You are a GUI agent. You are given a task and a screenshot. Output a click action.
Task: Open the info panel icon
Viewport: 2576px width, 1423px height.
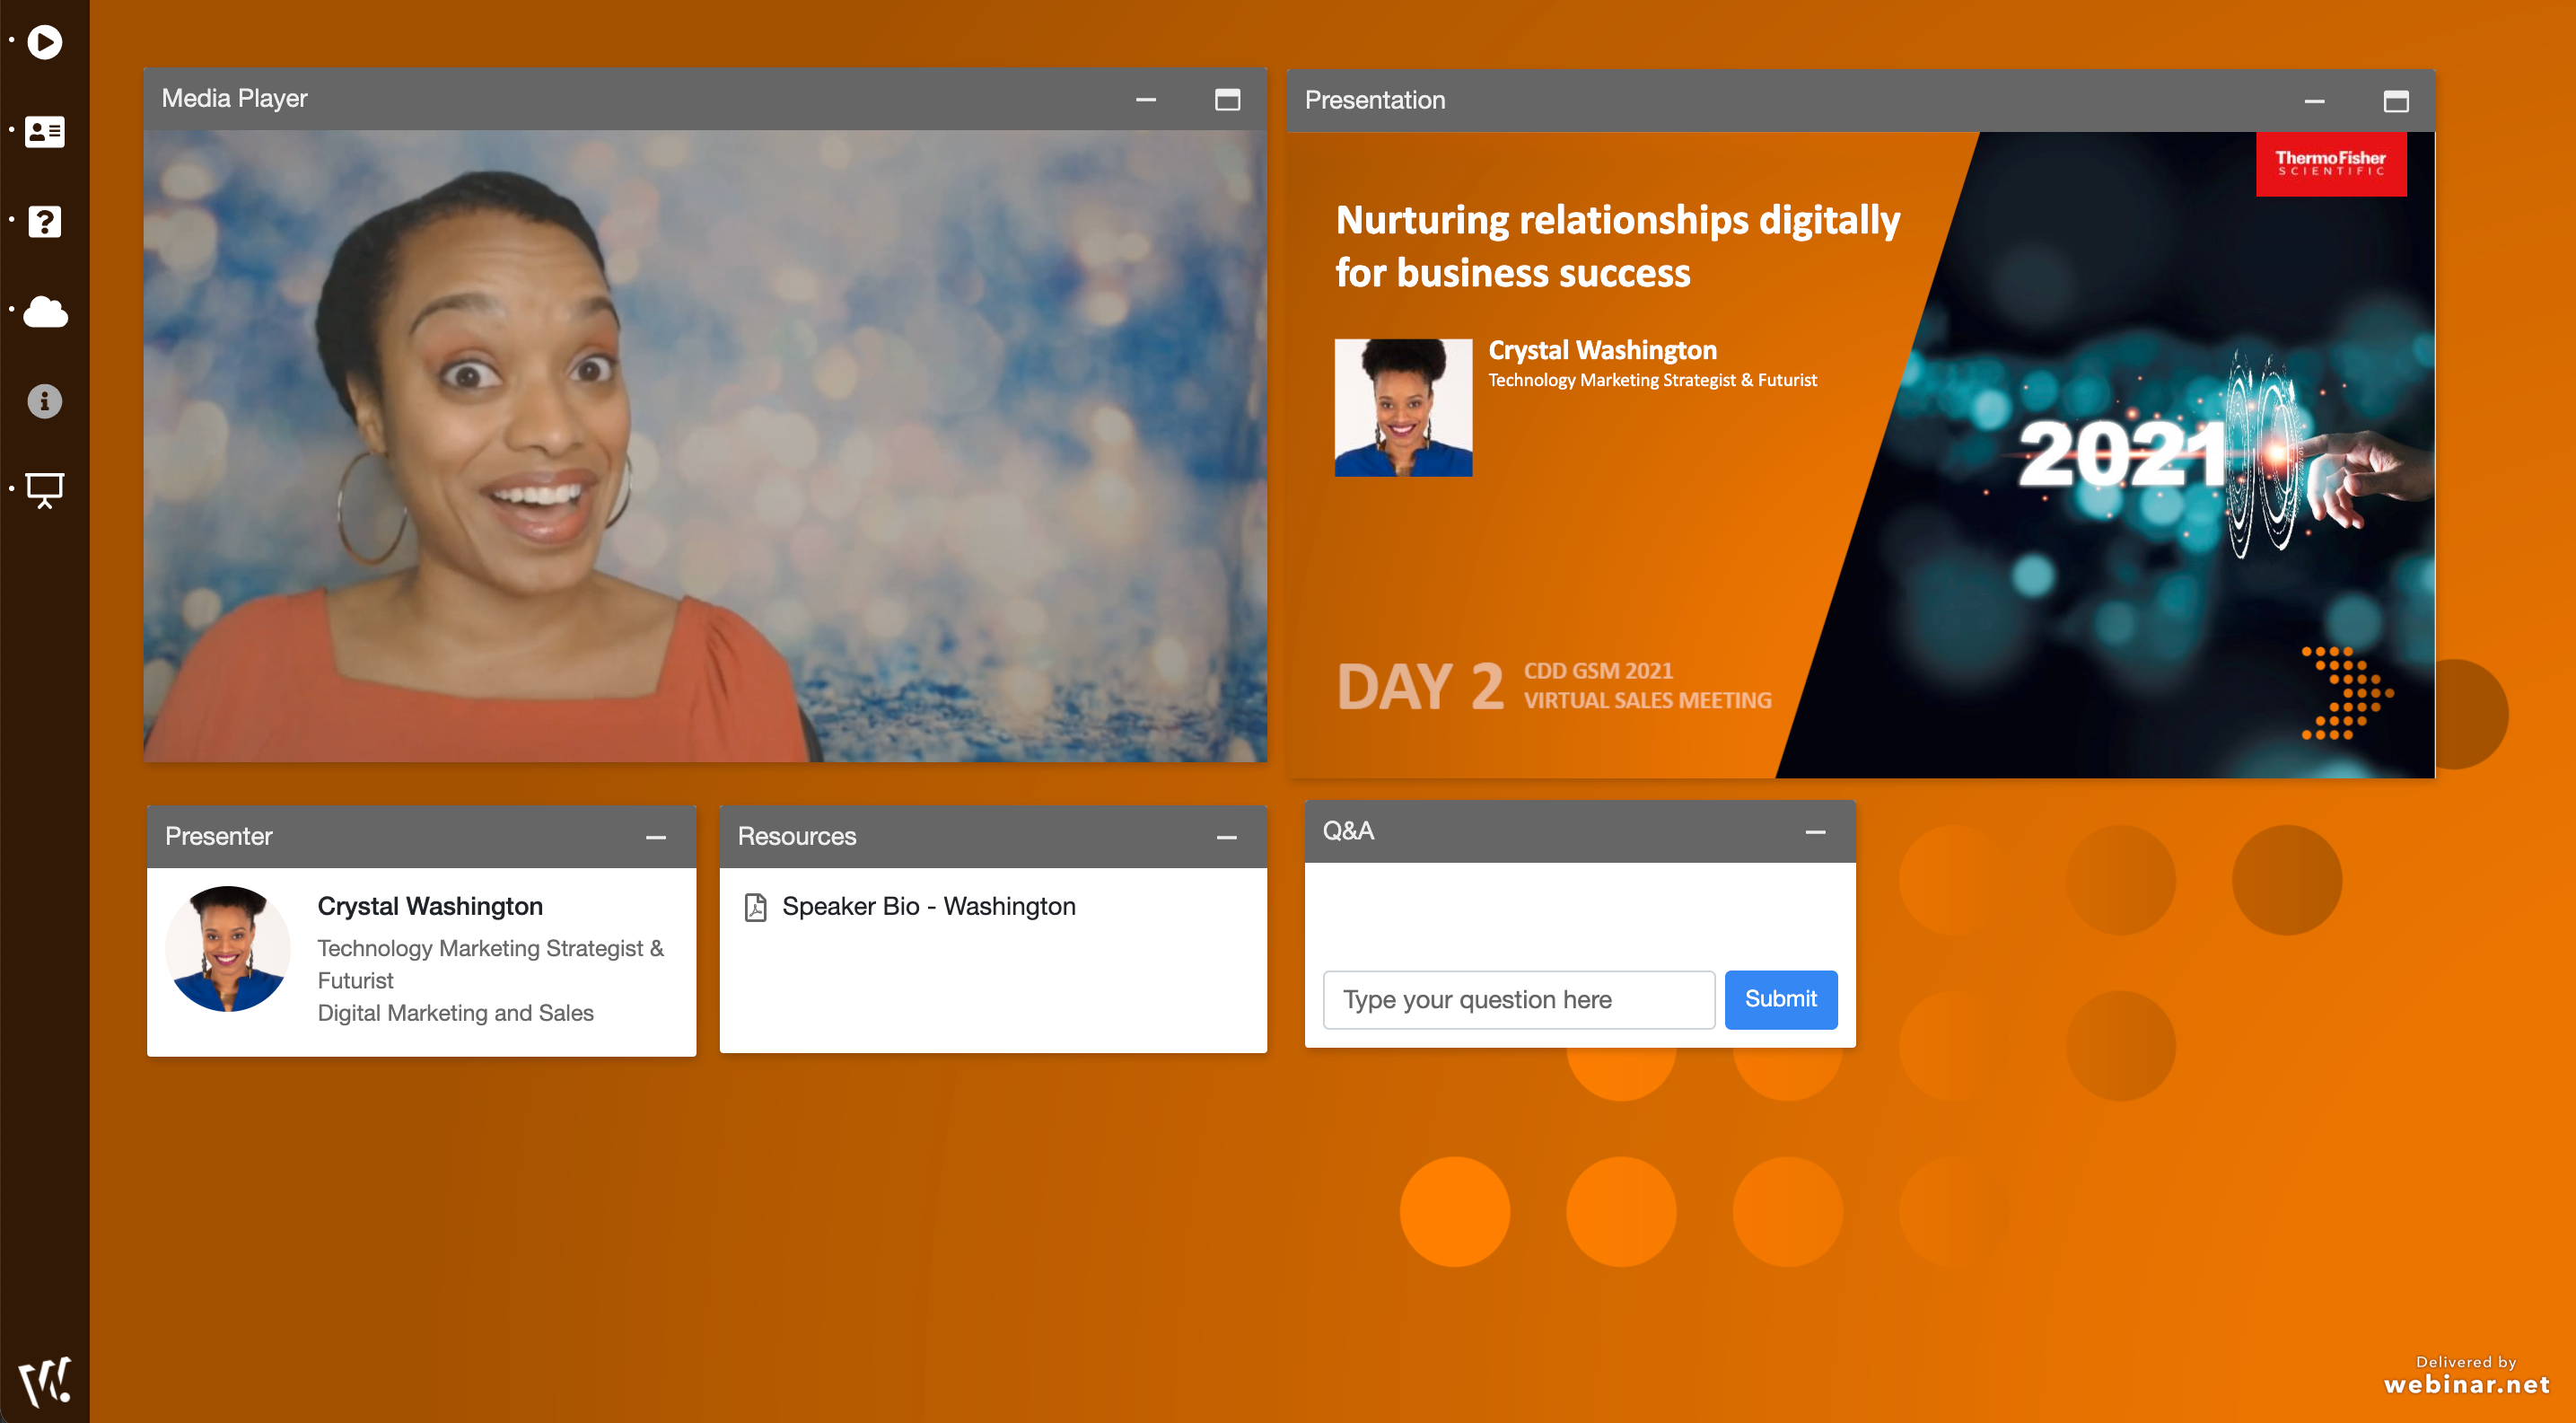(x=48, y=400)
